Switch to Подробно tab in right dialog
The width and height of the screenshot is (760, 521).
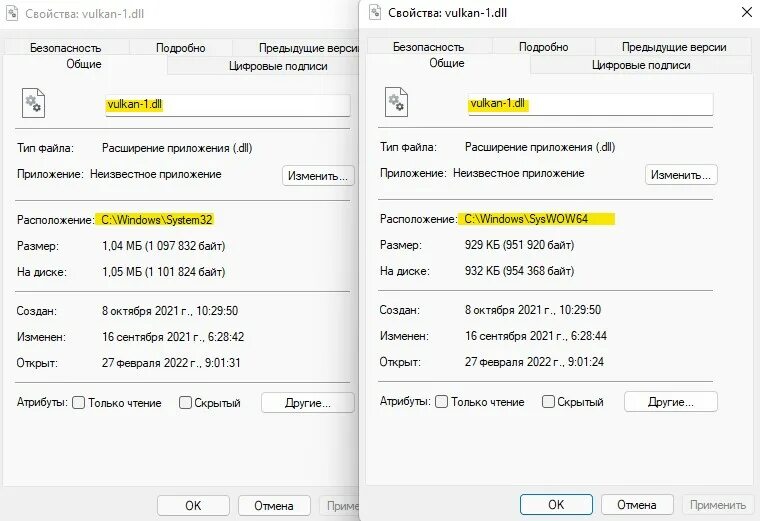tap(544, 47)
